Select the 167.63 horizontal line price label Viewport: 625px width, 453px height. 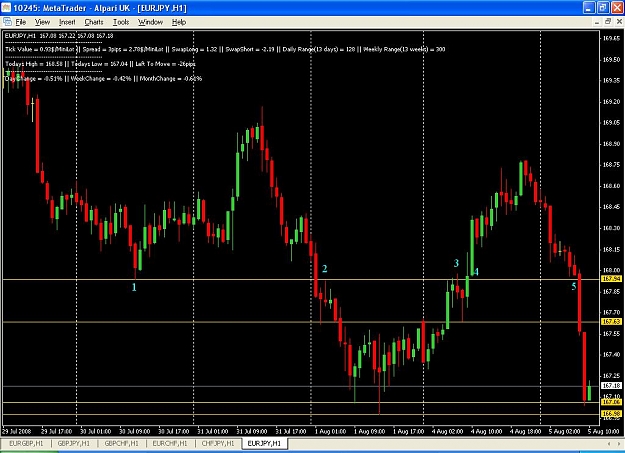(611, 321)
